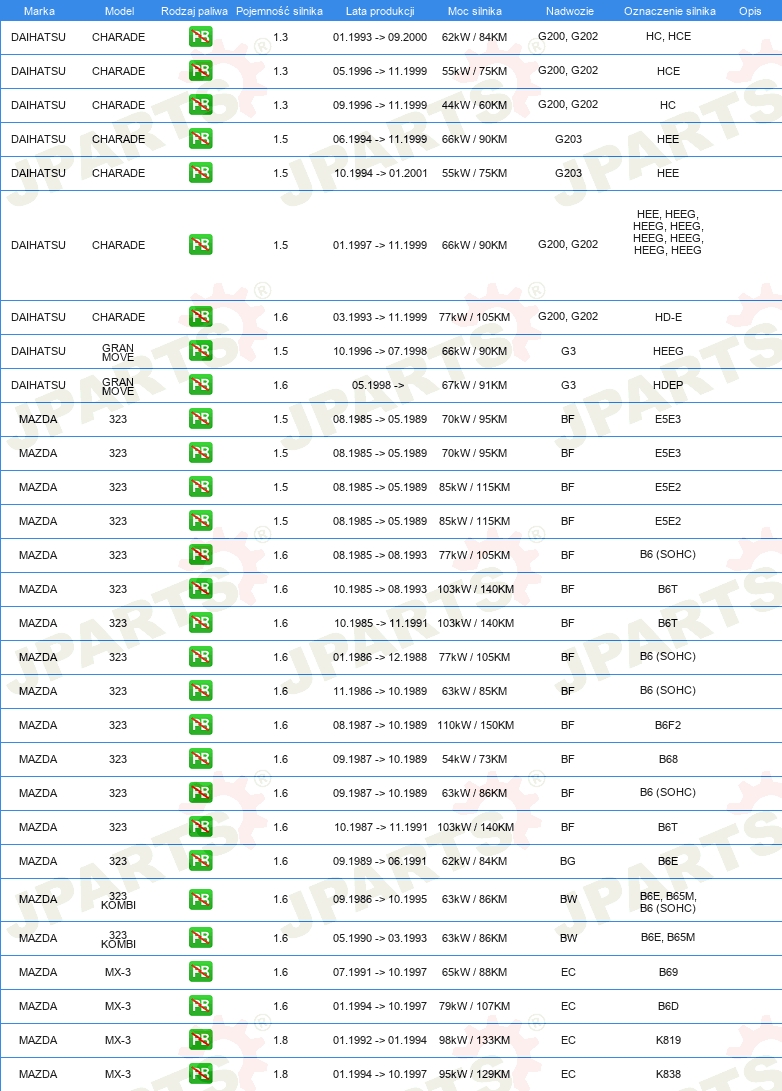The height and width of the screenshot is (1091, 782).
Task: Click fuel icon for Charade 05.1996 -> 11.1999 row
Action: coord(200,71)
